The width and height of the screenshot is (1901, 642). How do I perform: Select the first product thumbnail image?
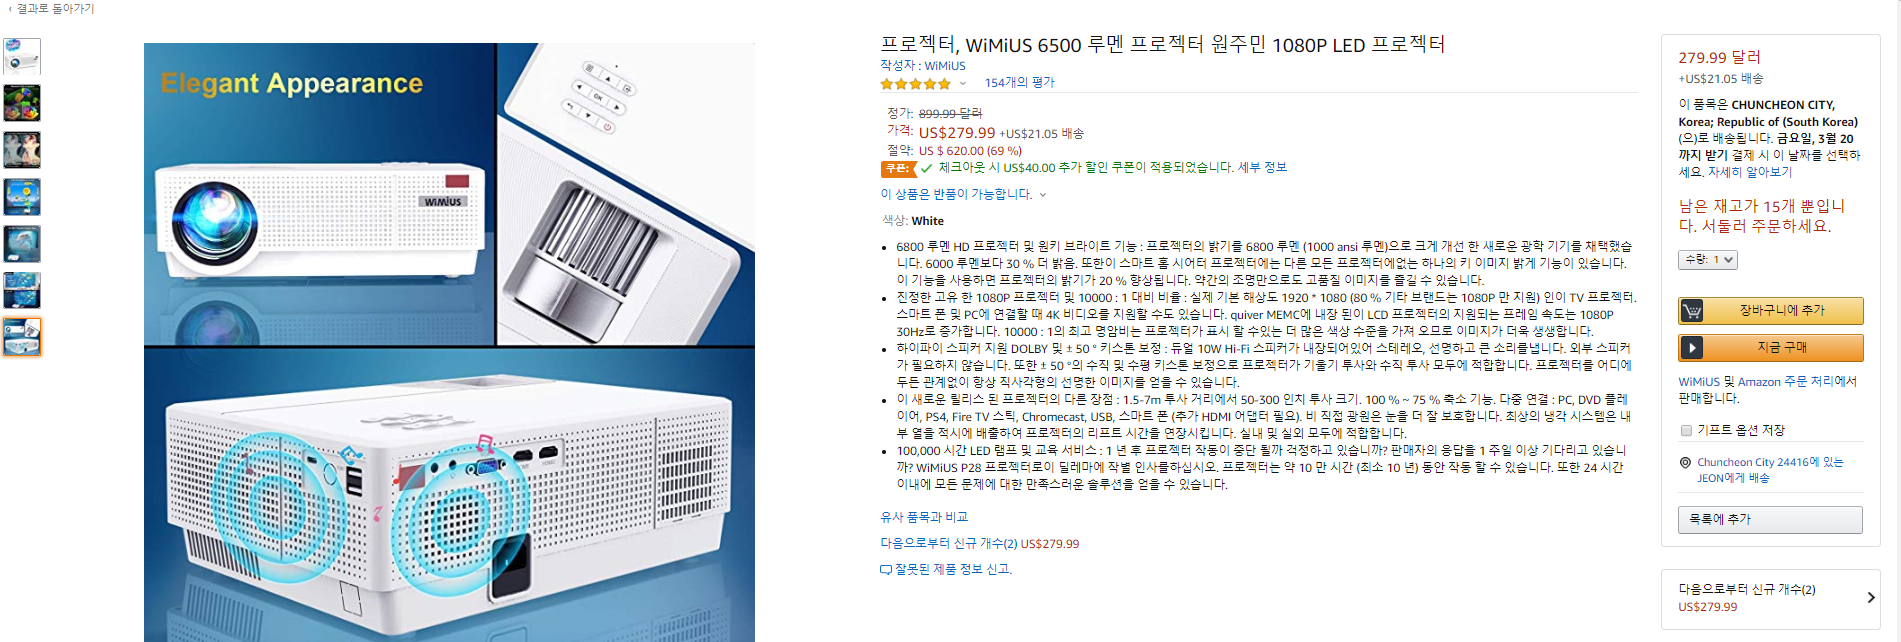click(x=22, y=56)
